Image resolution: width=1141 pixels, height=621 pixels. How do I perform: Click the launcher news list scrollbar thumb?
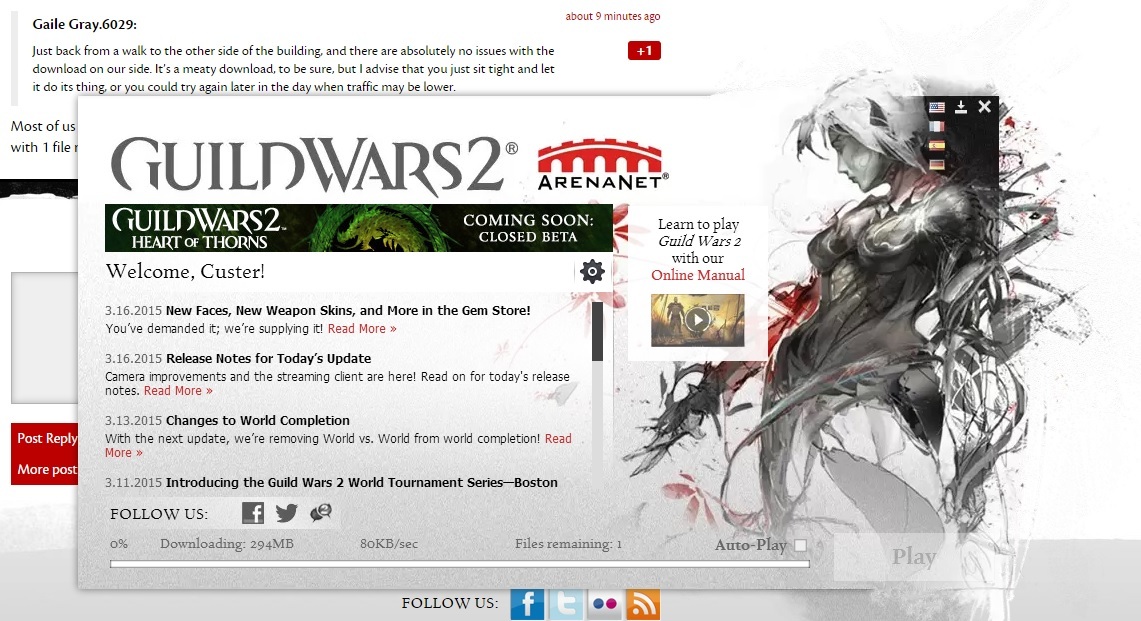coord(597,331)
